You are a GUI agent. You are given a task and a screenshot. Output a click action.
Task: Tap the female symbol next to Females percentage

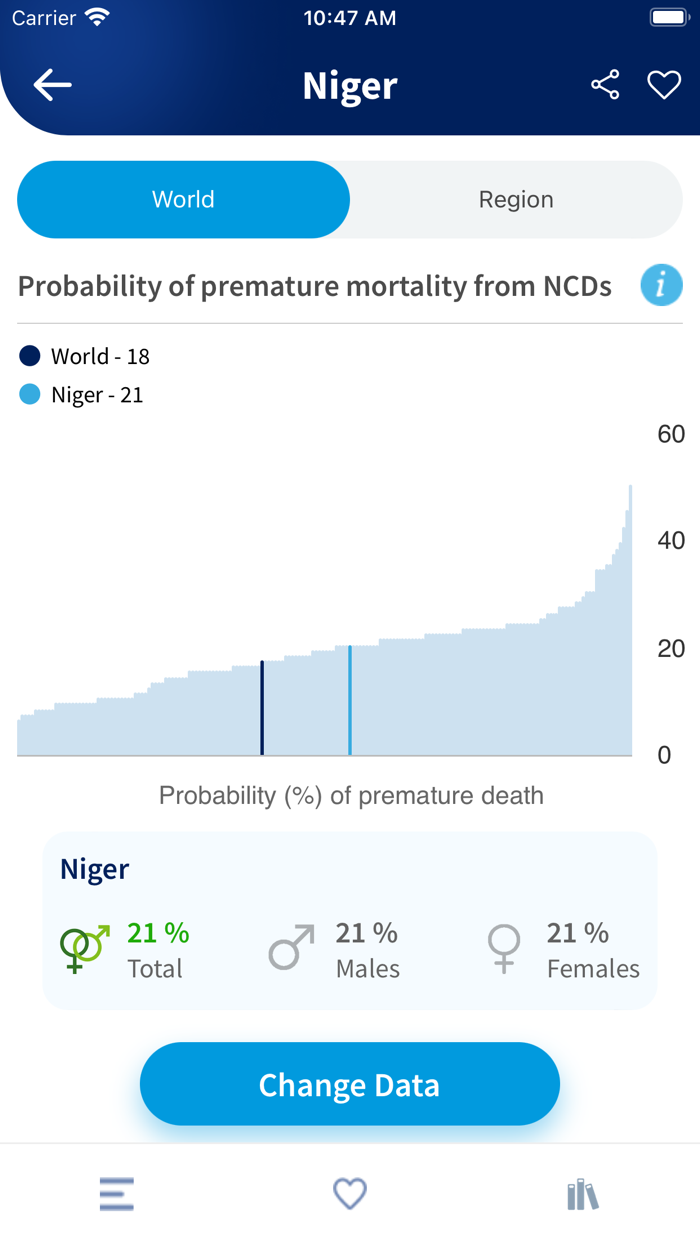505,948
